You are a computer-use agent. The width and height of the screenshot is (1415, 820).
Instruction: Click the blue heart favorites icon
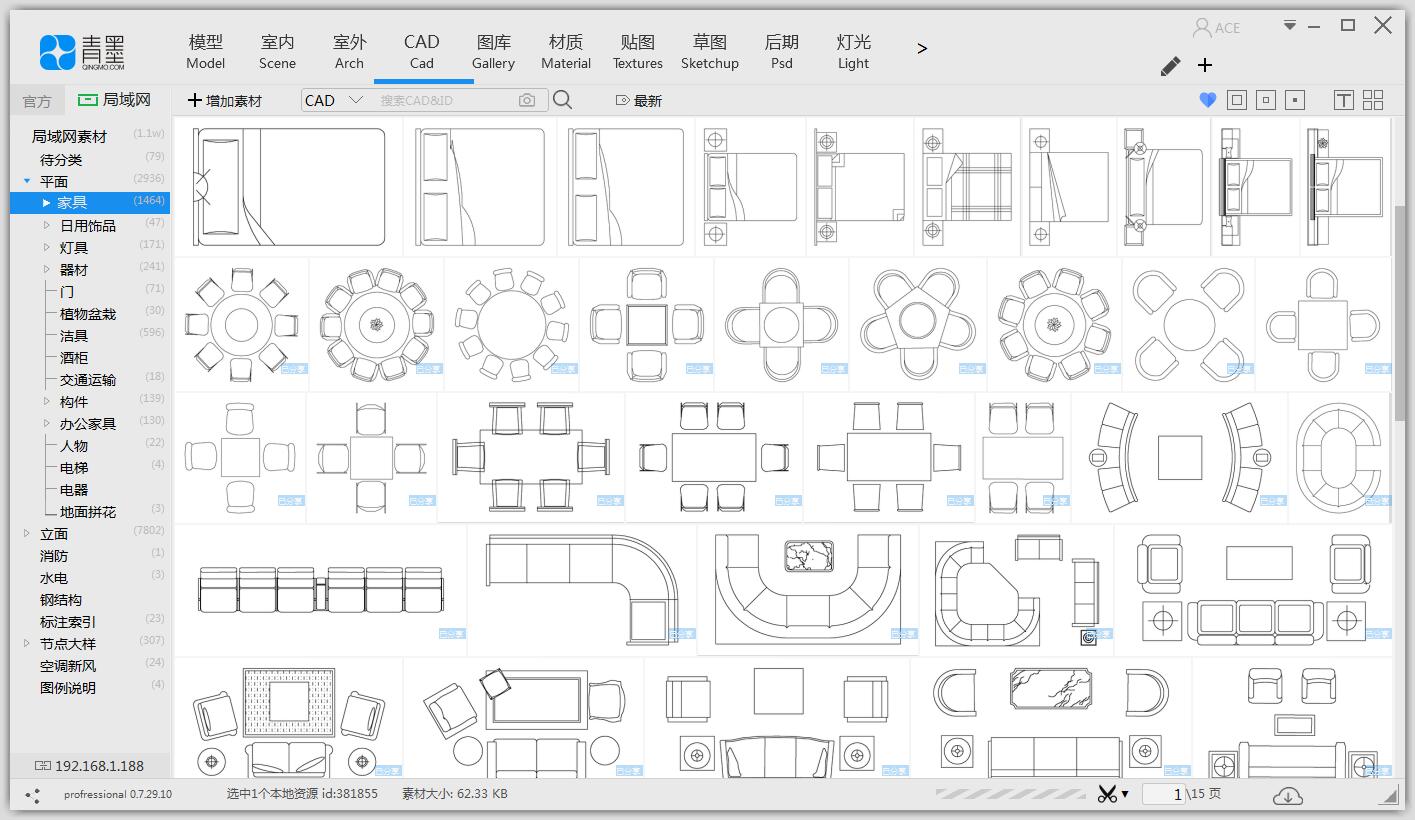(1207, 100)
